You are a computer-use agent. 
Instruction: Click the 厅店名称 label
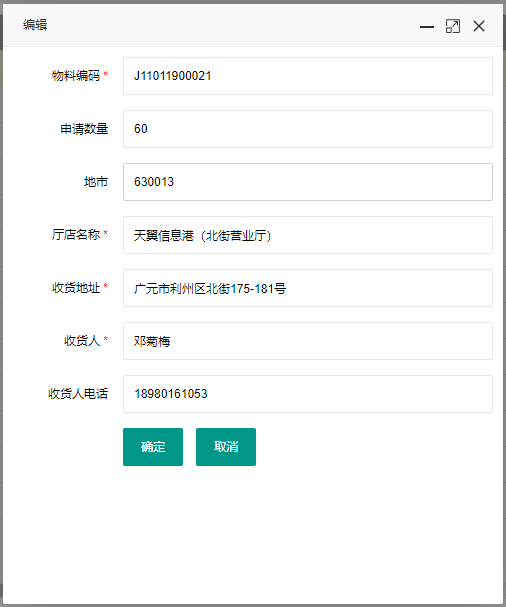pos(76,235)
